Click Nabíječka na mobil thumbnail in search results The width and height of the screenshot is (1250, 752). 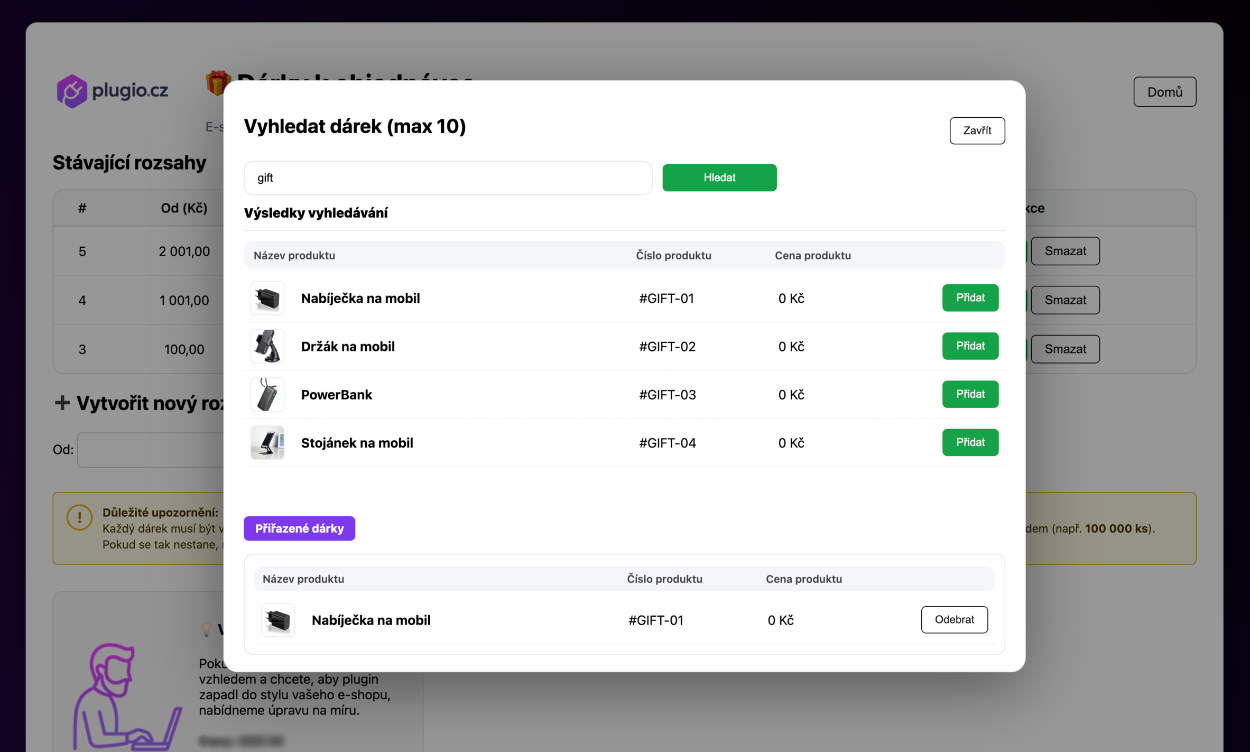coord(267,298)
